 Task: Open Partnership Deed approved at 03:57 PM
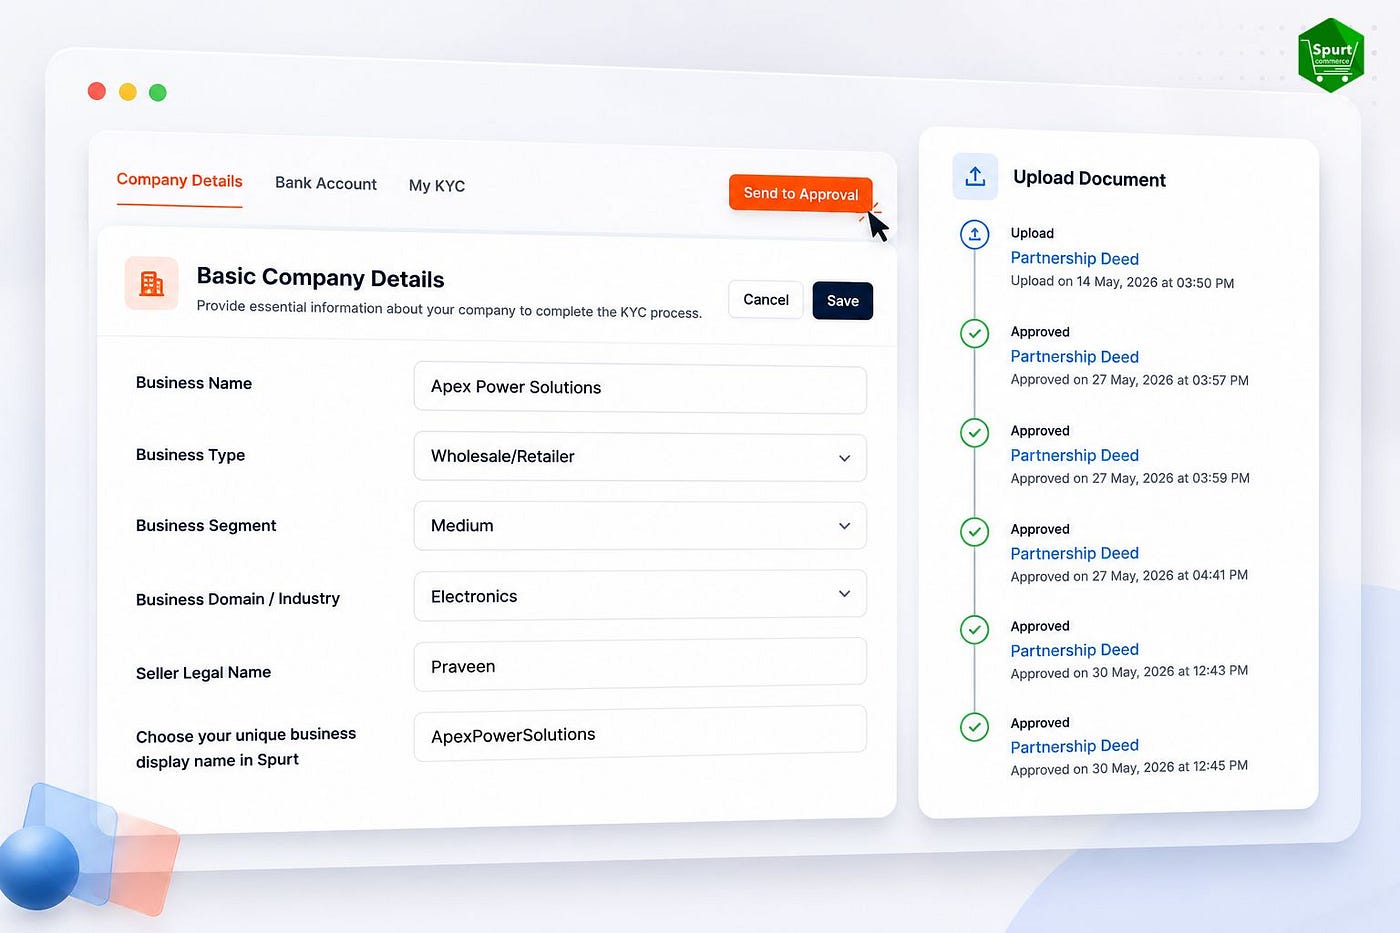pos(1075,357)
